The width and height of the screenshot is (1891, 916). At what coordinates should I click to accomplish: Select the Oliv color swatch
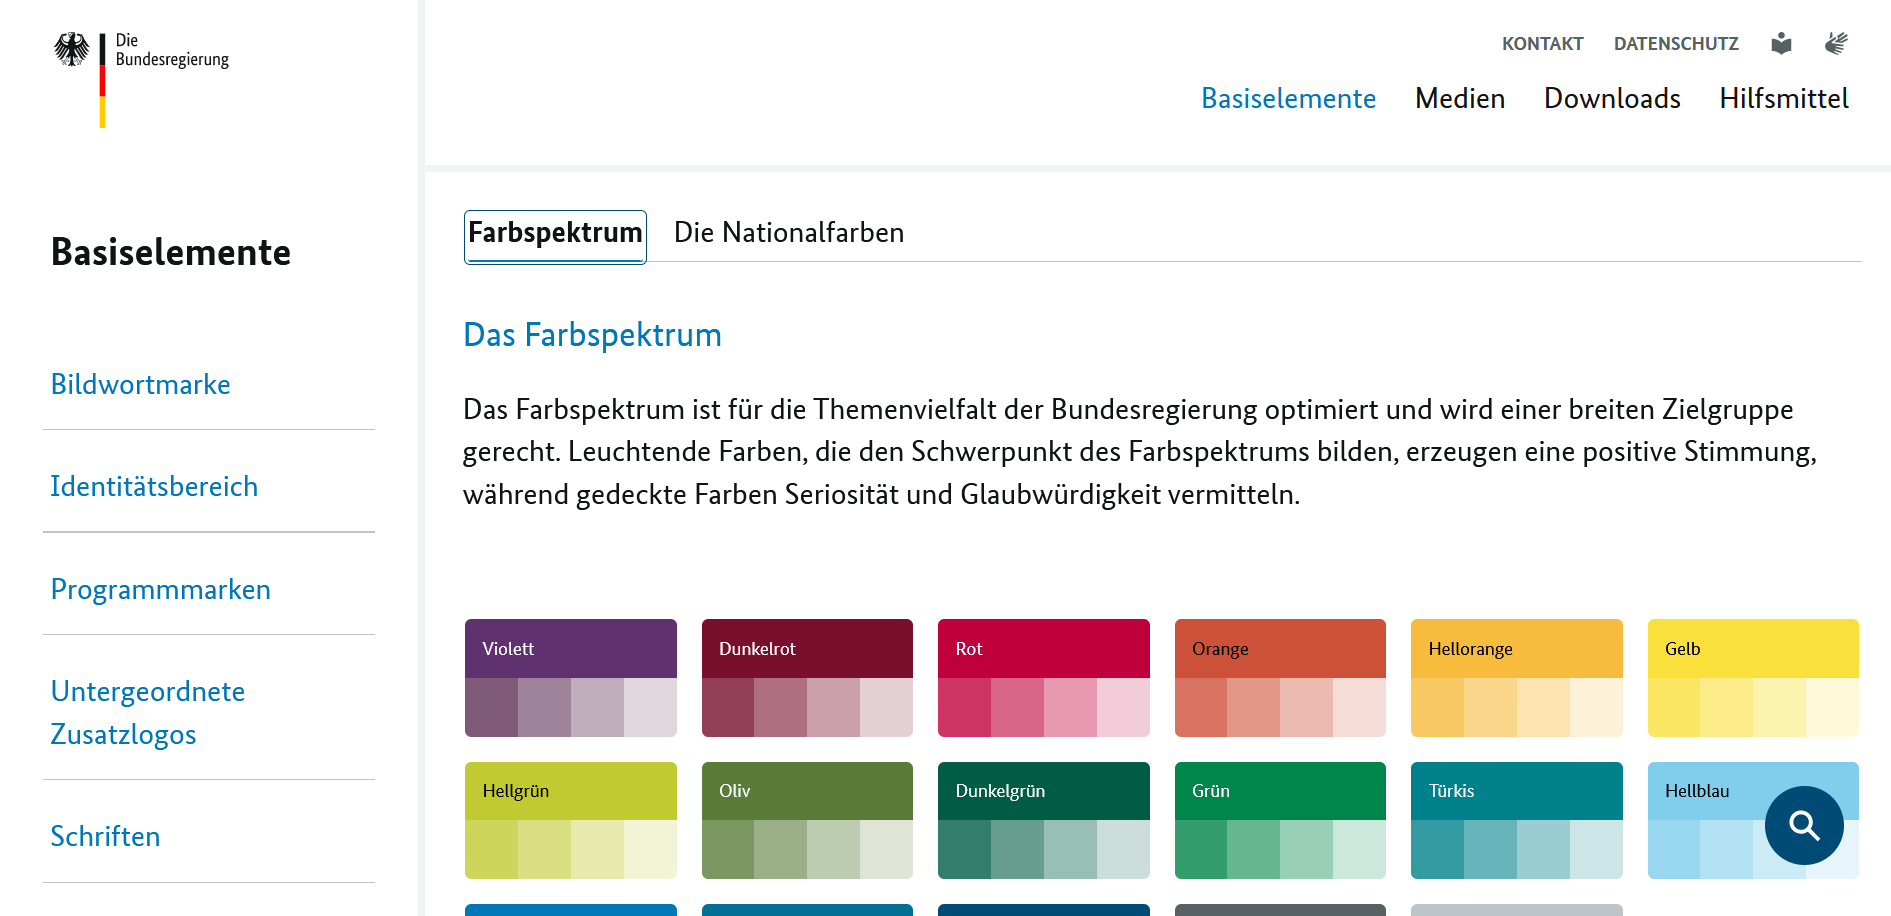coord(807,820)
